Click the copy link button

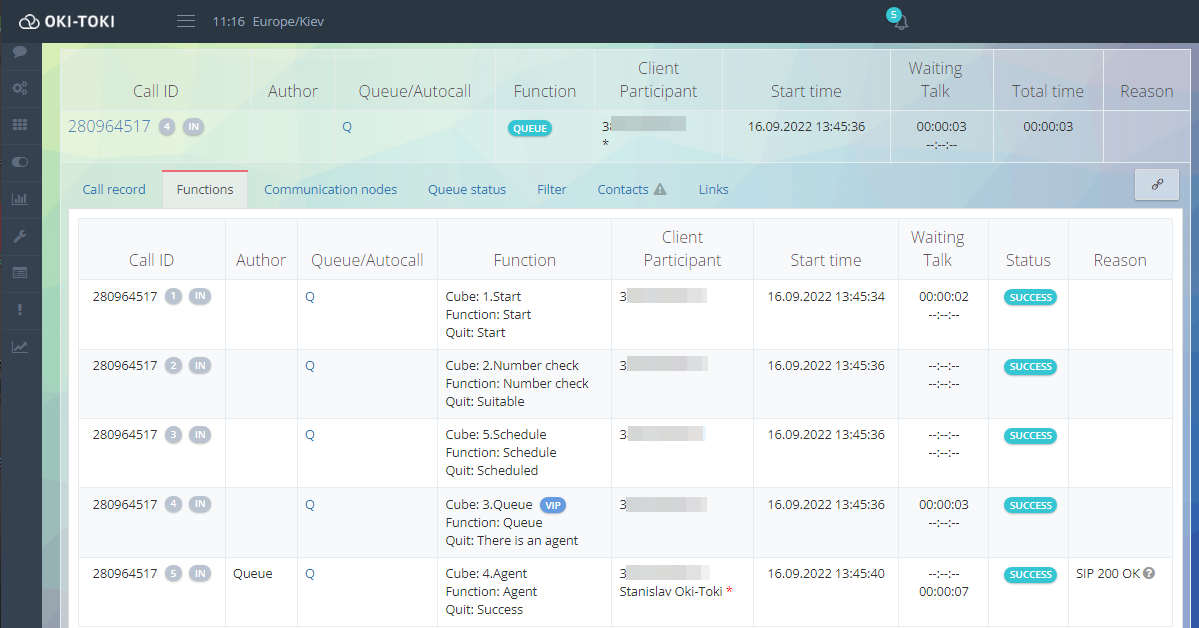pyautogui.click(x=1157, y=185)
